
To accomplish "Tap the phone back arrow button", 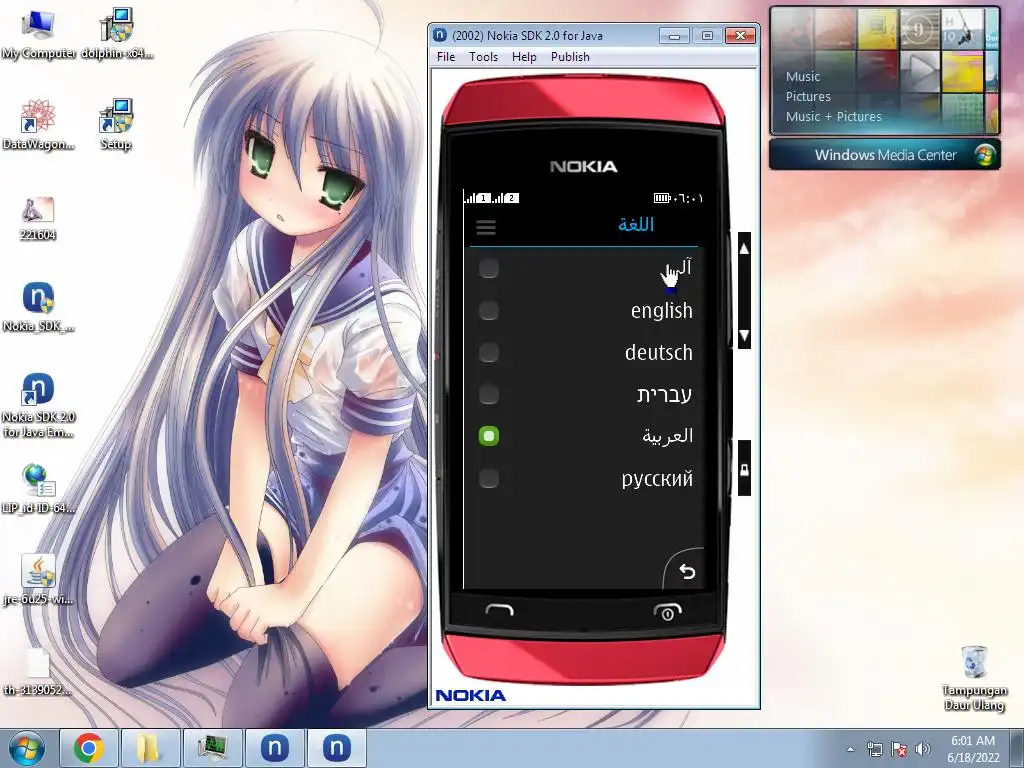I will point(686,571).
